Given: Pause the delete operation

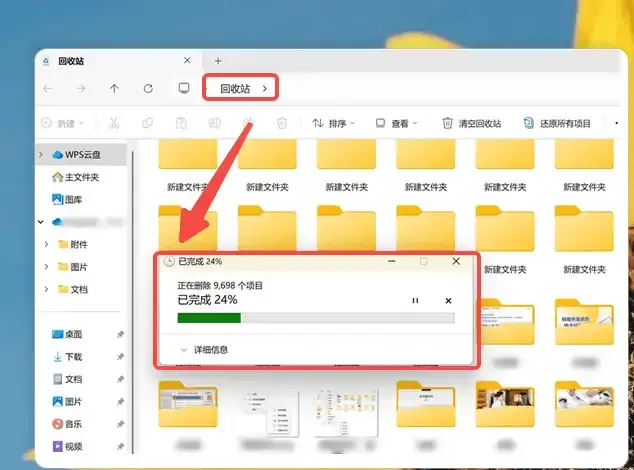Looking at the screenshot, I should [x=415, y=301].
